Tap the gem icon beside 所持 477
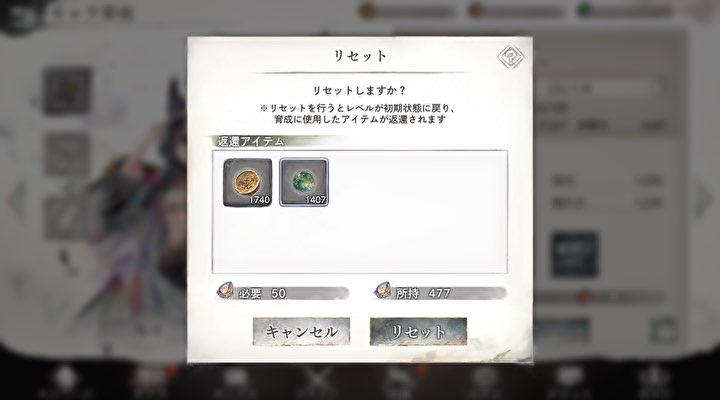The image size is (720, 400). 383,291
